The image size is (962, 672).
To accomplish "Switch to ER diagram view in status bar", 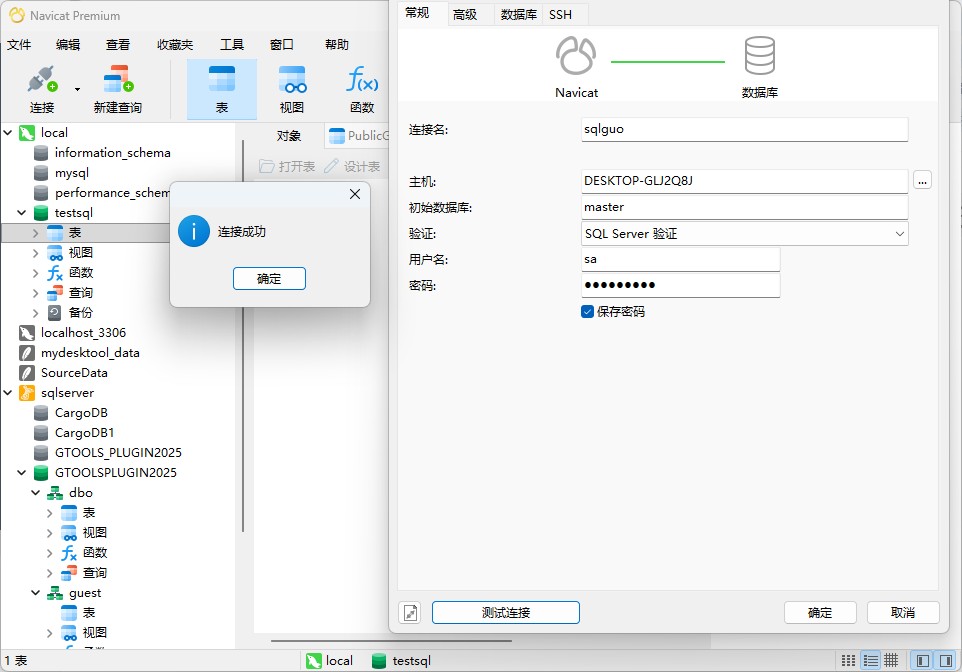I will (x=891, y=660).
